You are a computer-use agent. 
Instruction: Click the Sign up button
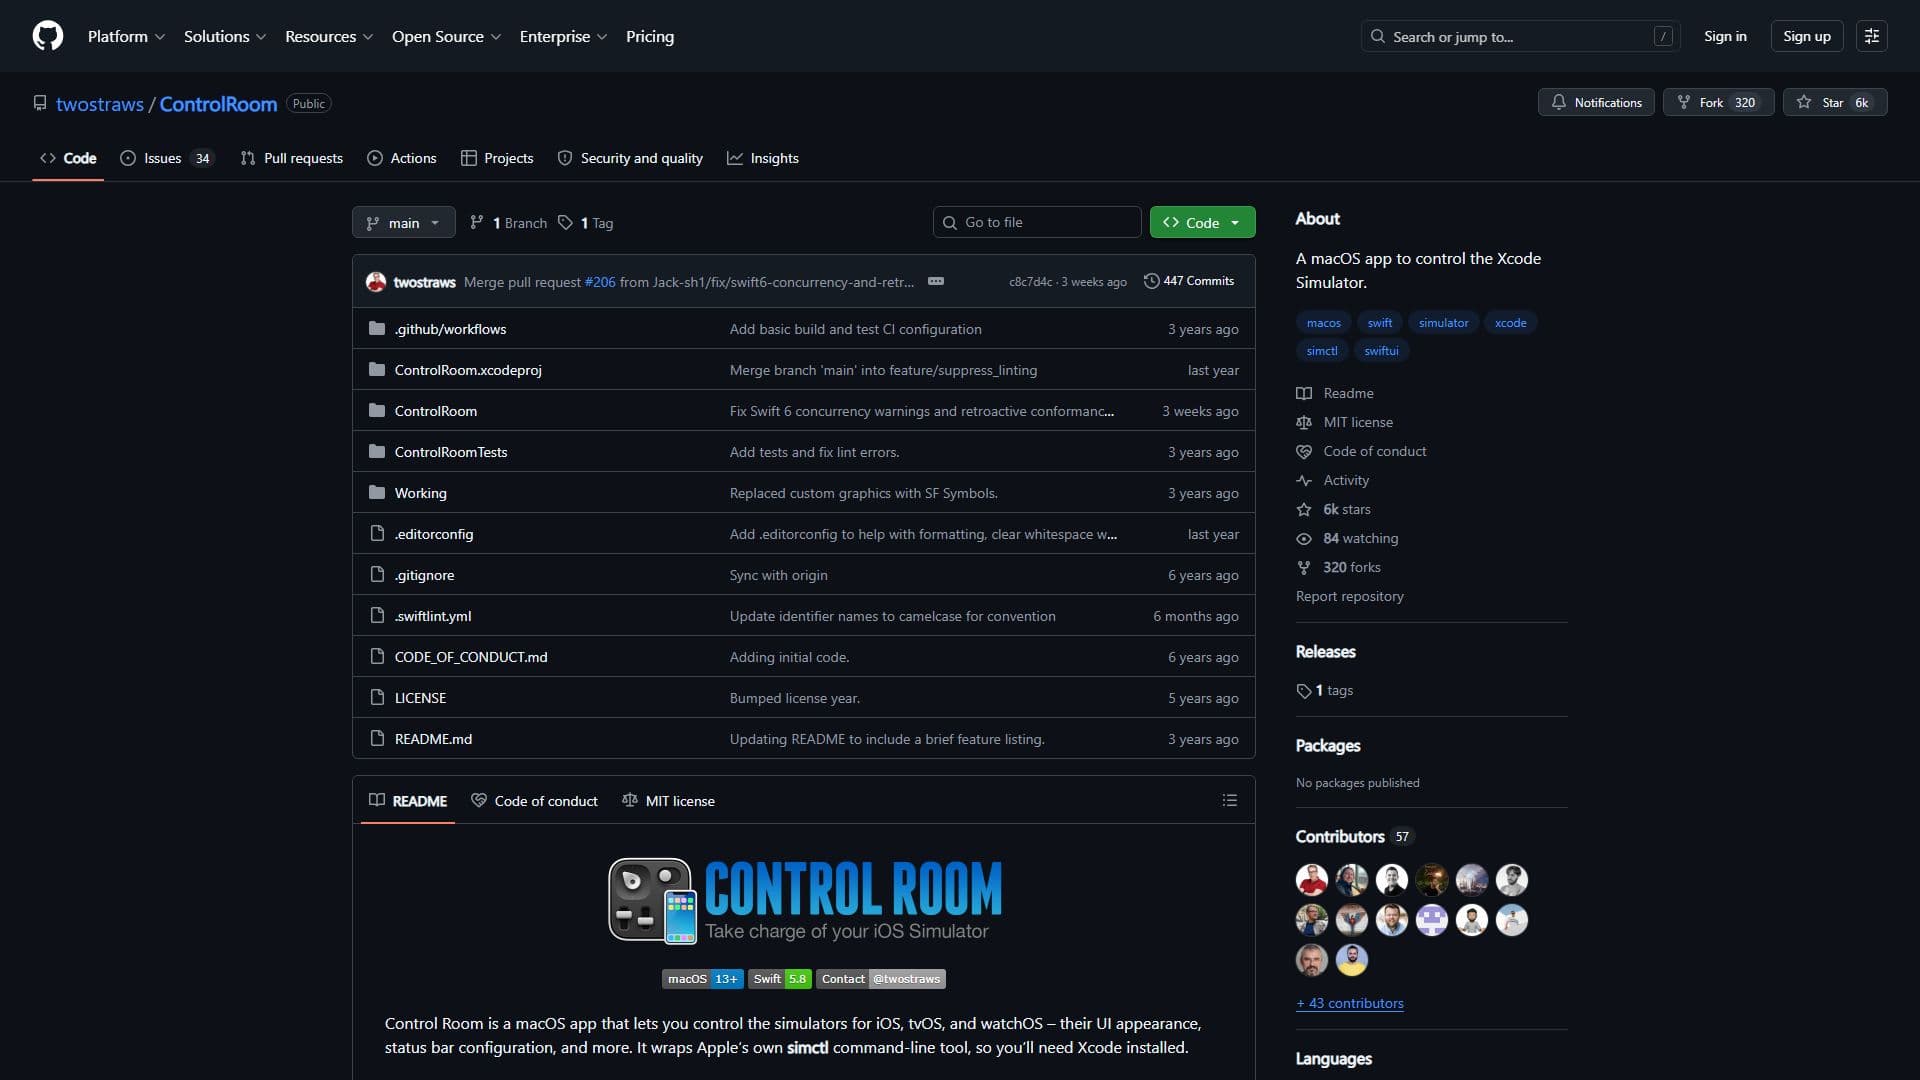click(x=1806, y=36)
